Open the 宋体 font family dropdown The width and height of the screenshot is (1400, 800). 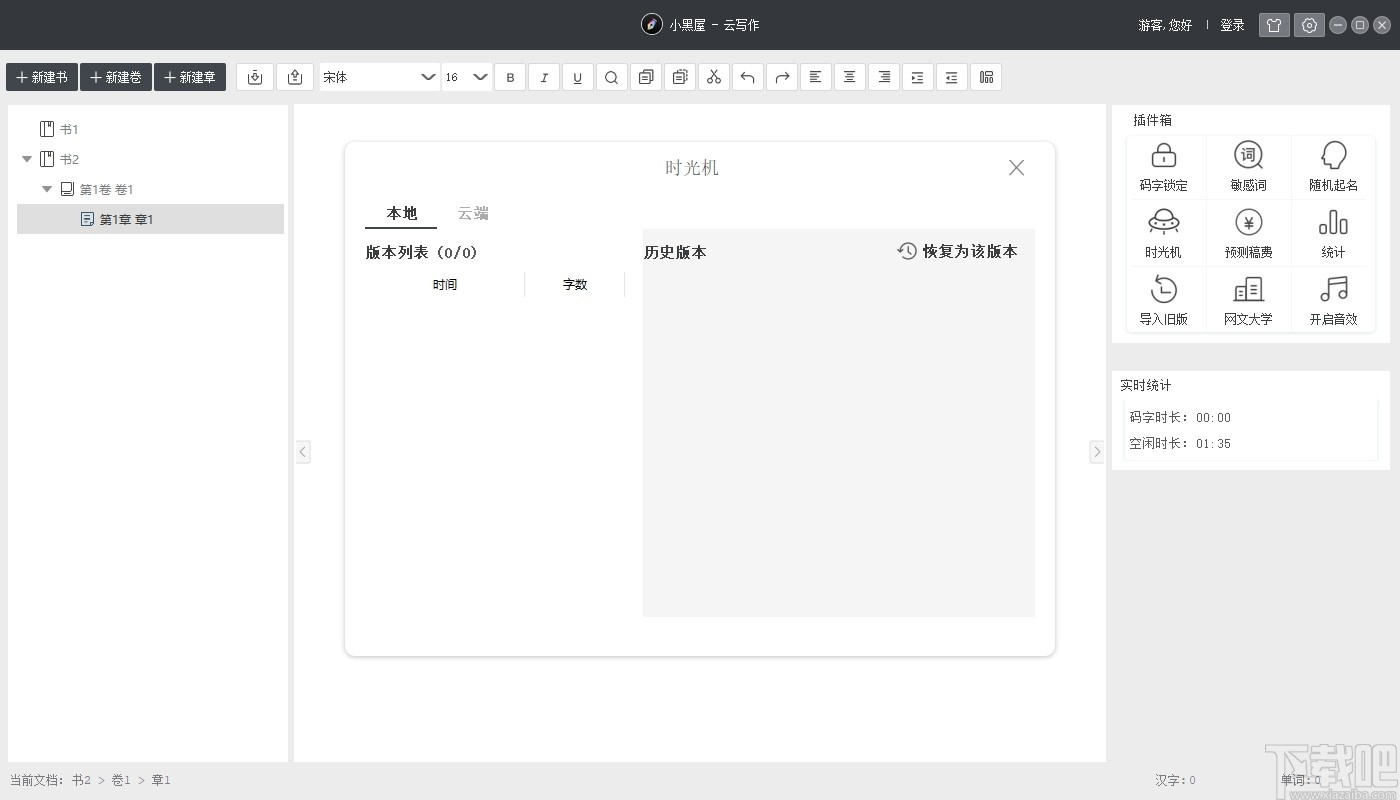coord(379,77)
